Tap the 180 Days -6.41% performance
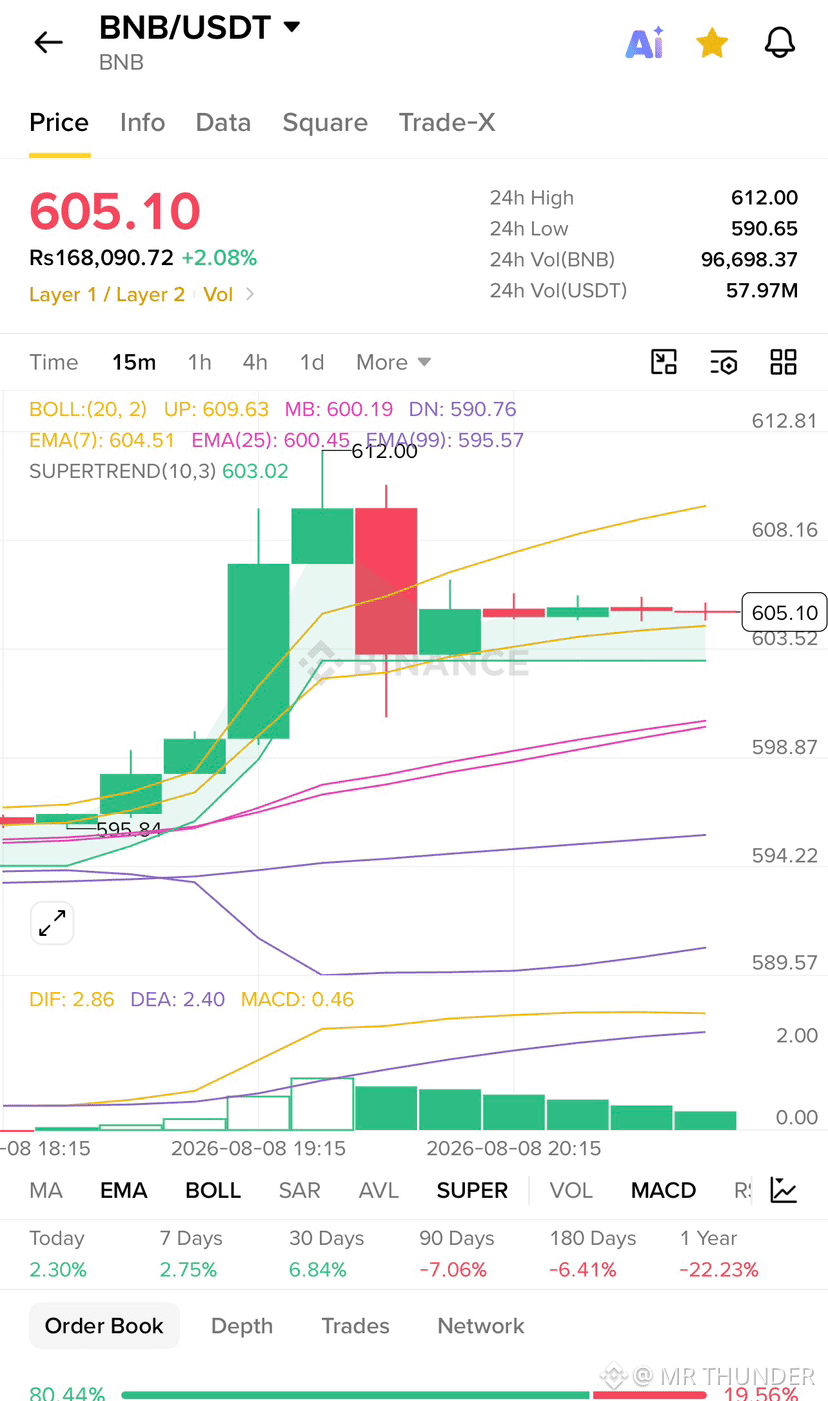Image resolution: width=828 pixels, height=1401 pixels. pyautogui.click(x=593, y=1254)
